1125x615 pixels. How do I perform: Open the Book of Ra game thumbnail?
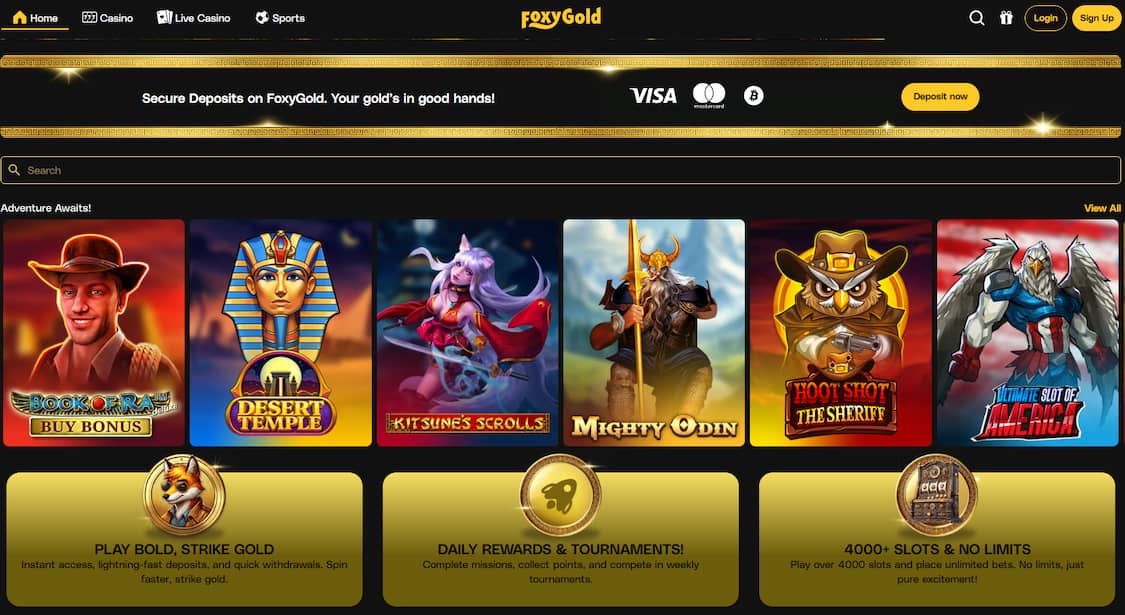coord(94,333)
